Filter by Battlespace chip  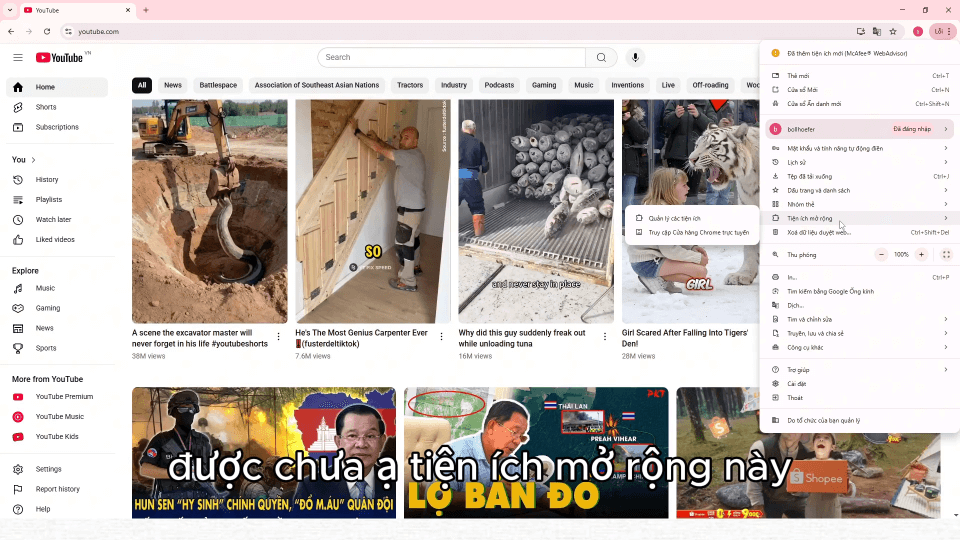click(218, 85)
